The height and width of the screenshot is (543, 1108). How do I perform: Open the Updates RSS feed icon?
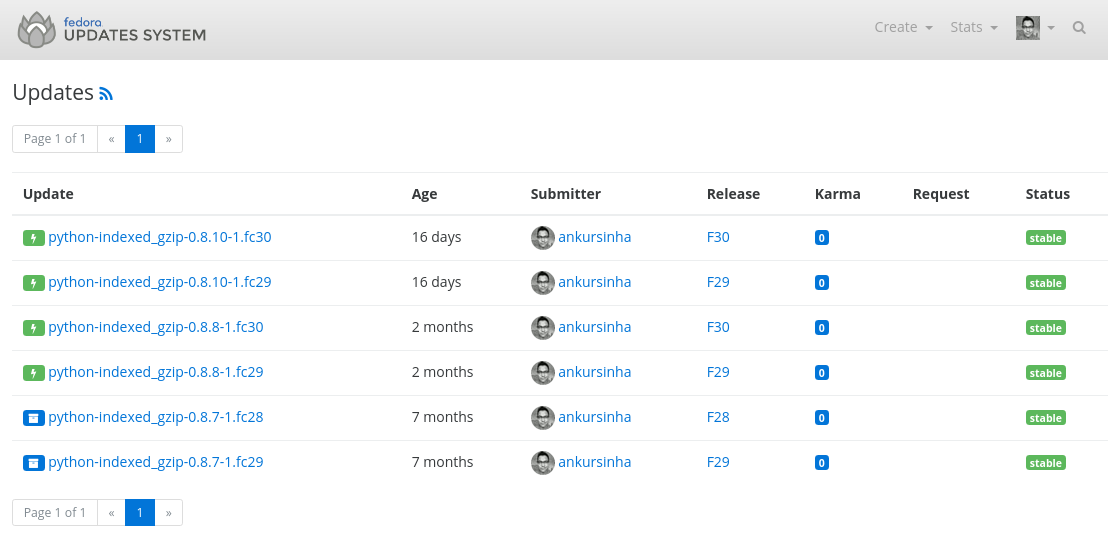[106, 94]
